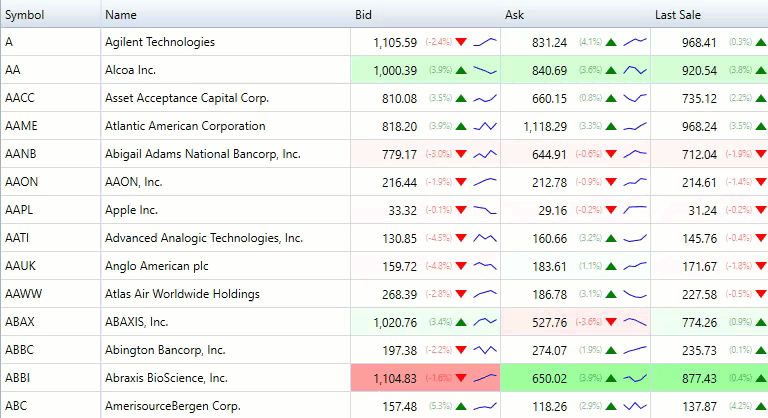Image resolution: width=768 pixels, height=418 pixels.
Task: Click the Last Sale column header
Action: coord(677,14)
